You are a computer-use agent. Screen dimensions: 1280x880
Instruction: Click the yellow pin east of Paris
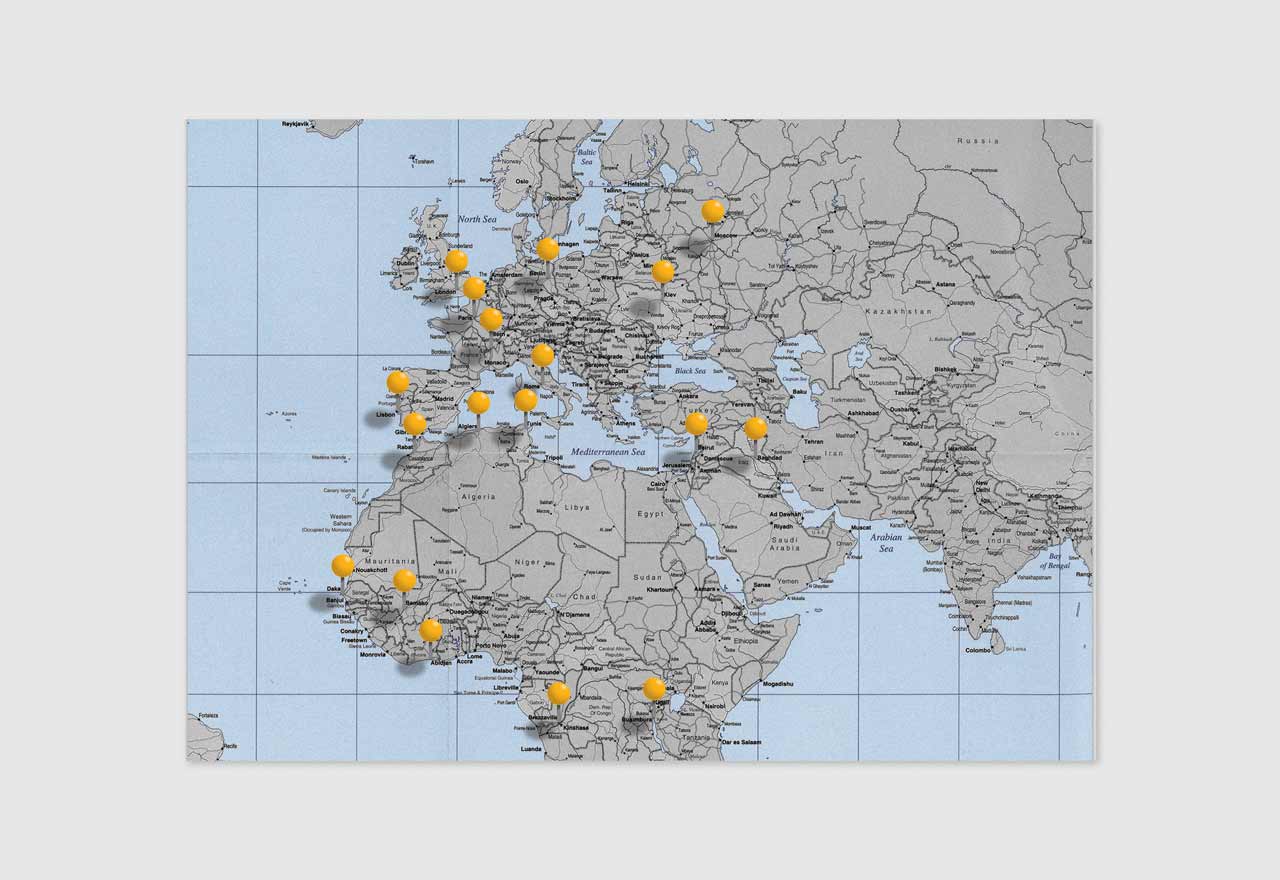491,319
